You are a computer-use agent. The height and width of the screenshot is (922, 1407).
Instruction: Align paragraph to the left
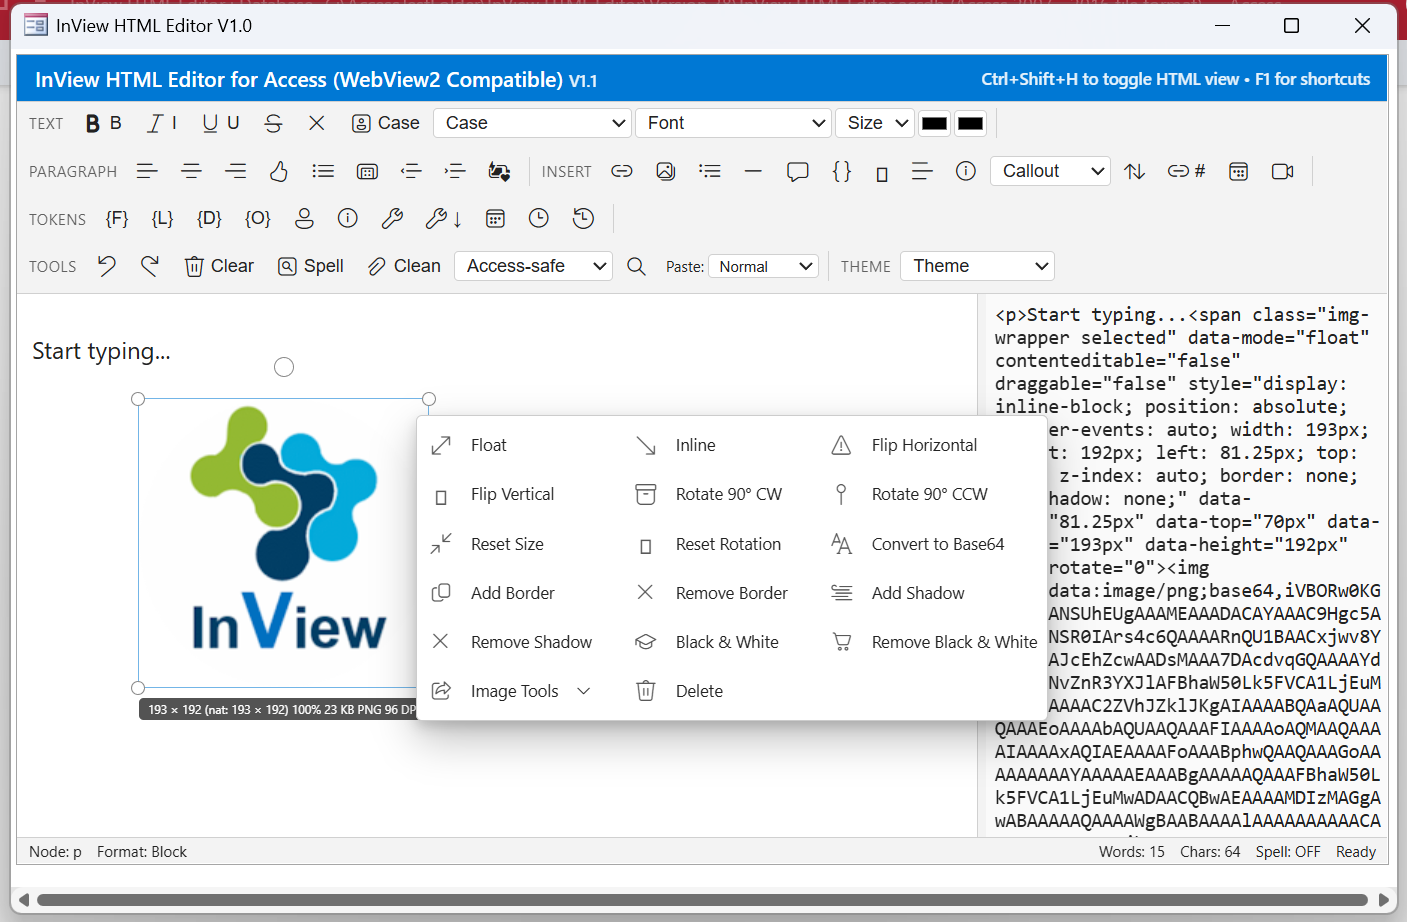click(148, 171)
